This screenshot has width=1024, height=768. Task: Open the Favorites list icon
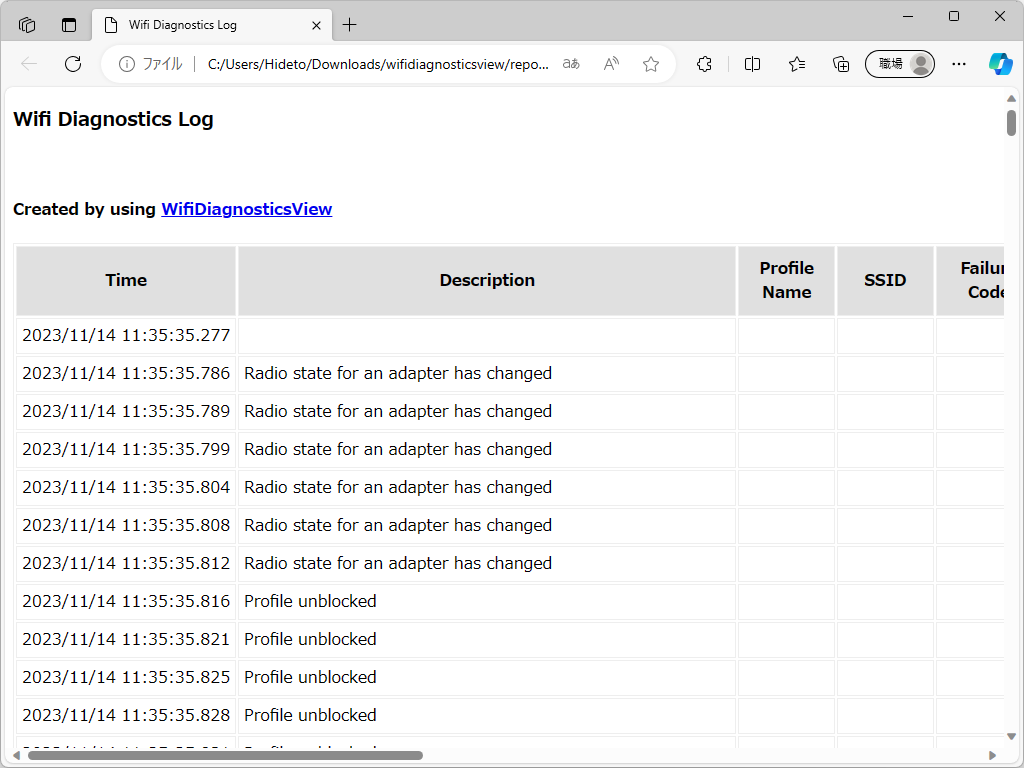pyautogui.click(x=797, y=64)
